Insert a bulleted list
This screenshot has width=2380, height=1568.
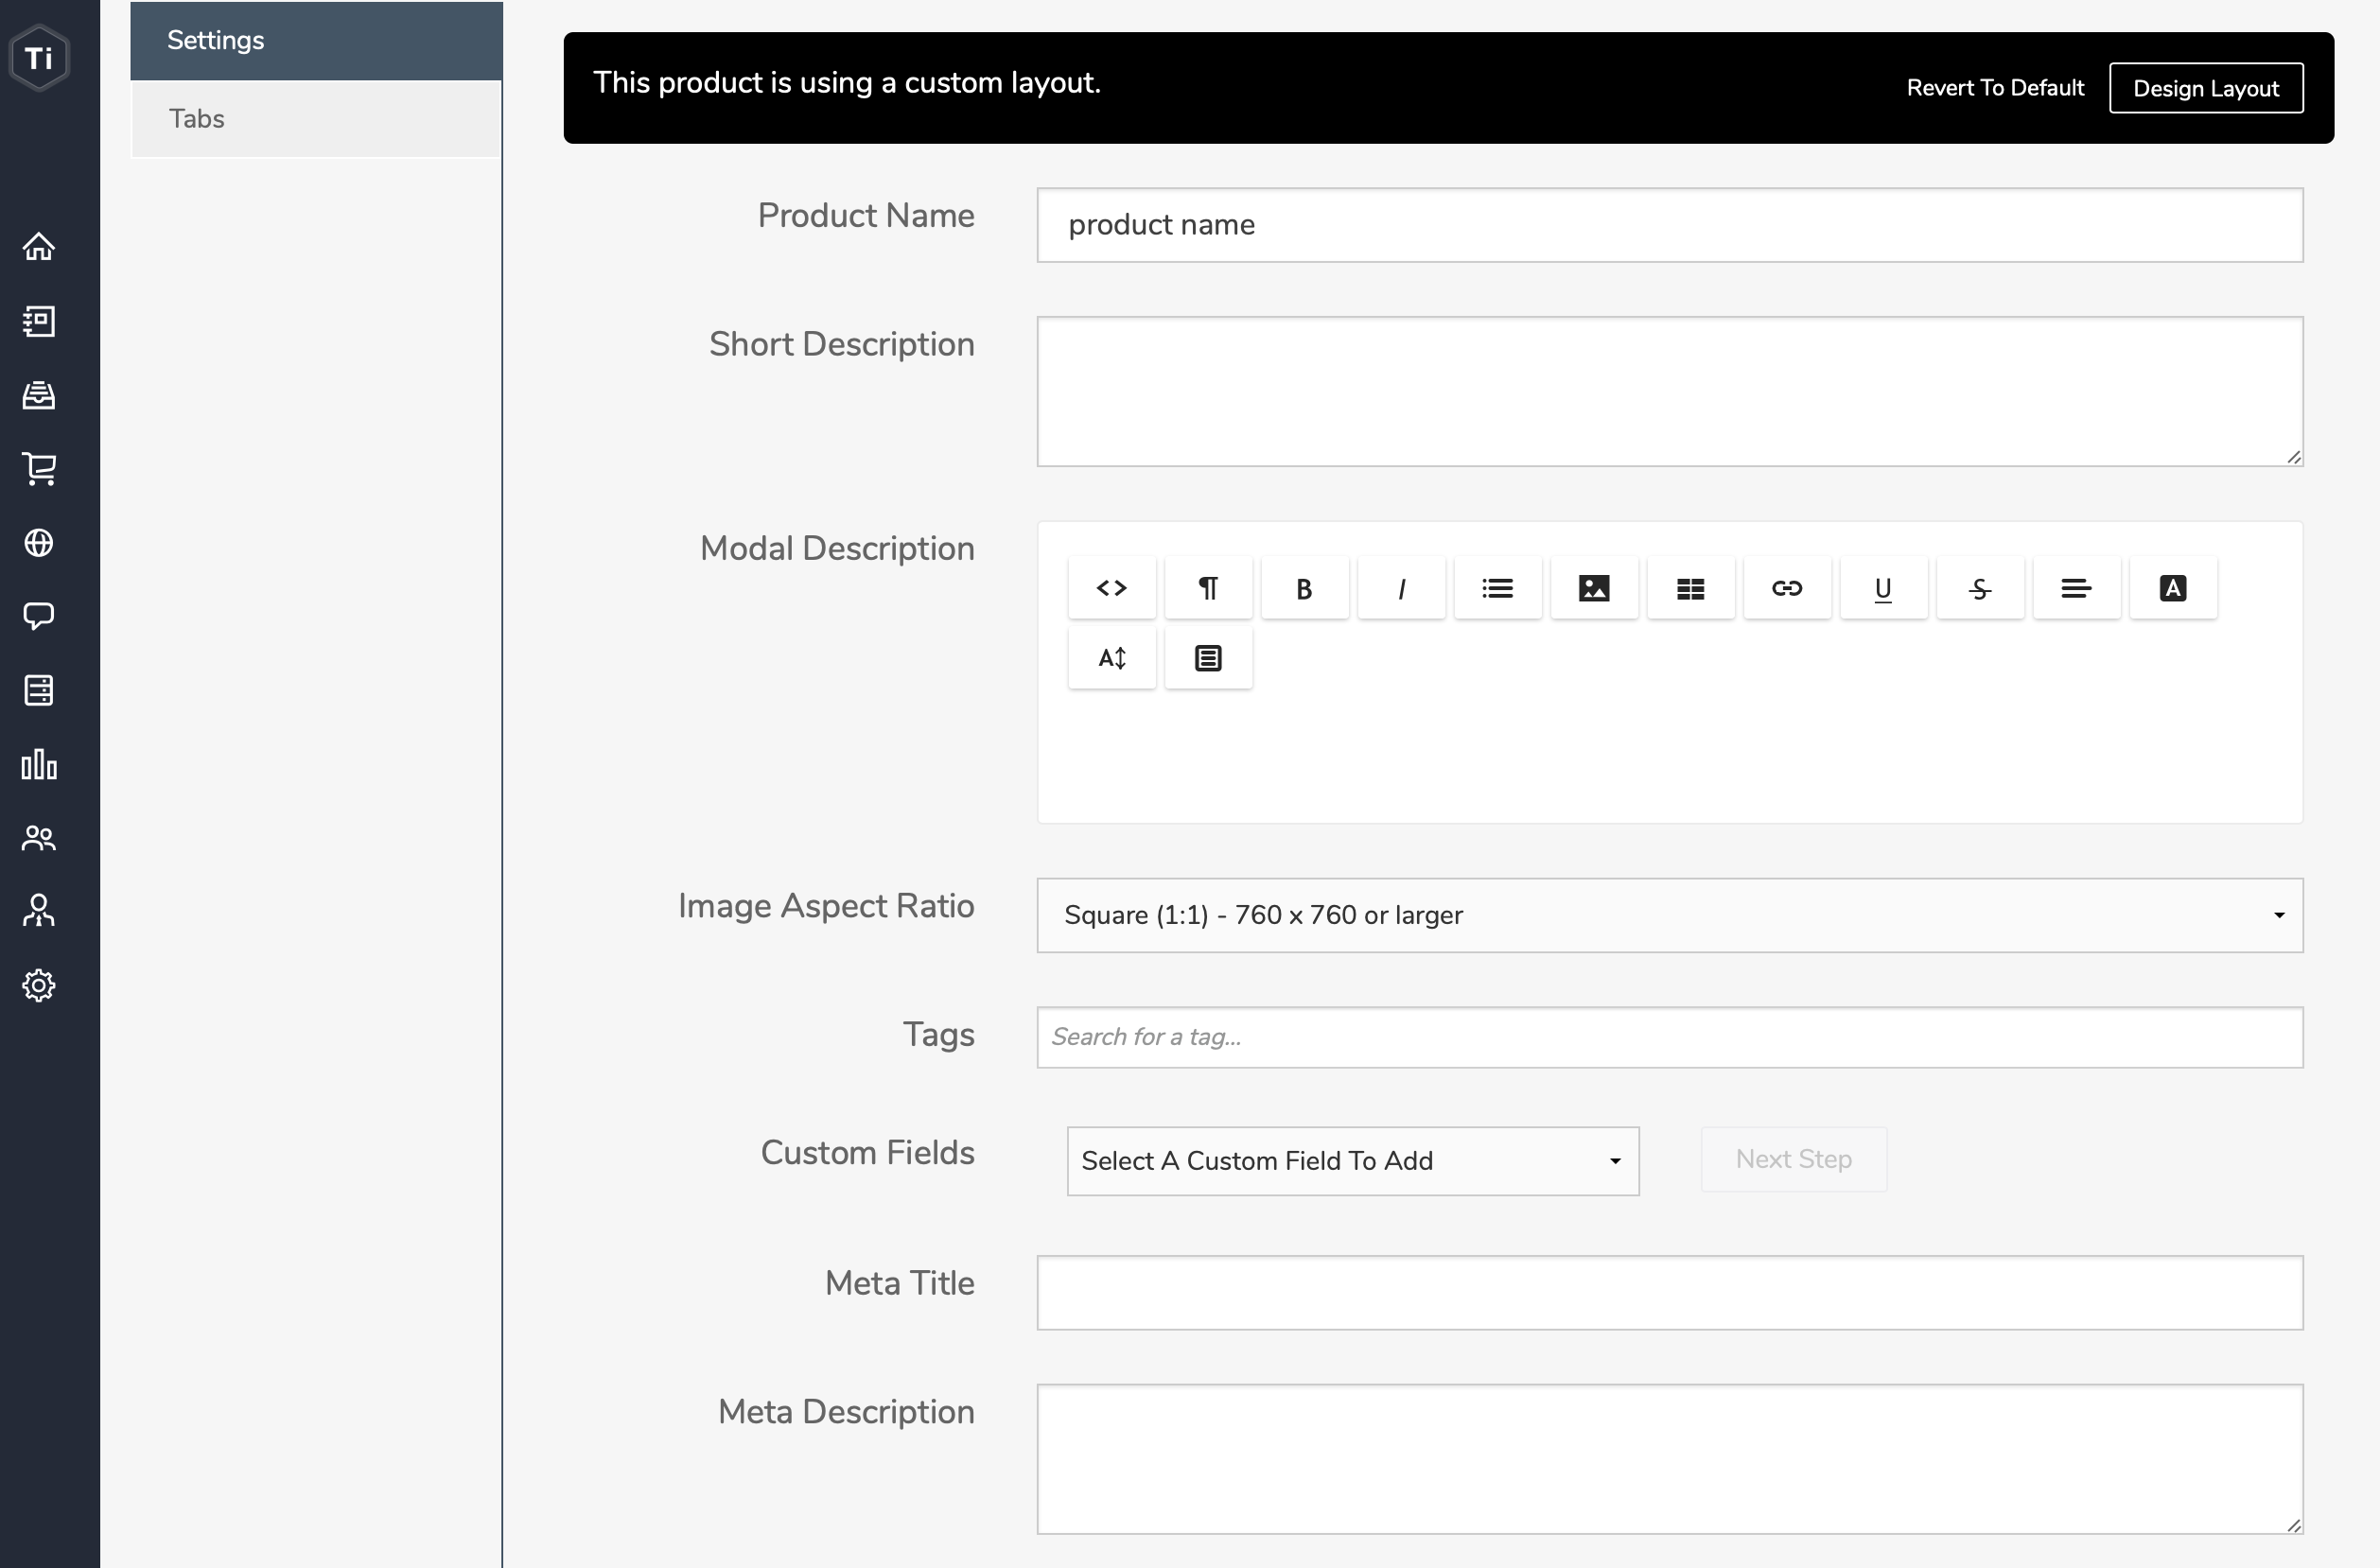click(1498, 588)
